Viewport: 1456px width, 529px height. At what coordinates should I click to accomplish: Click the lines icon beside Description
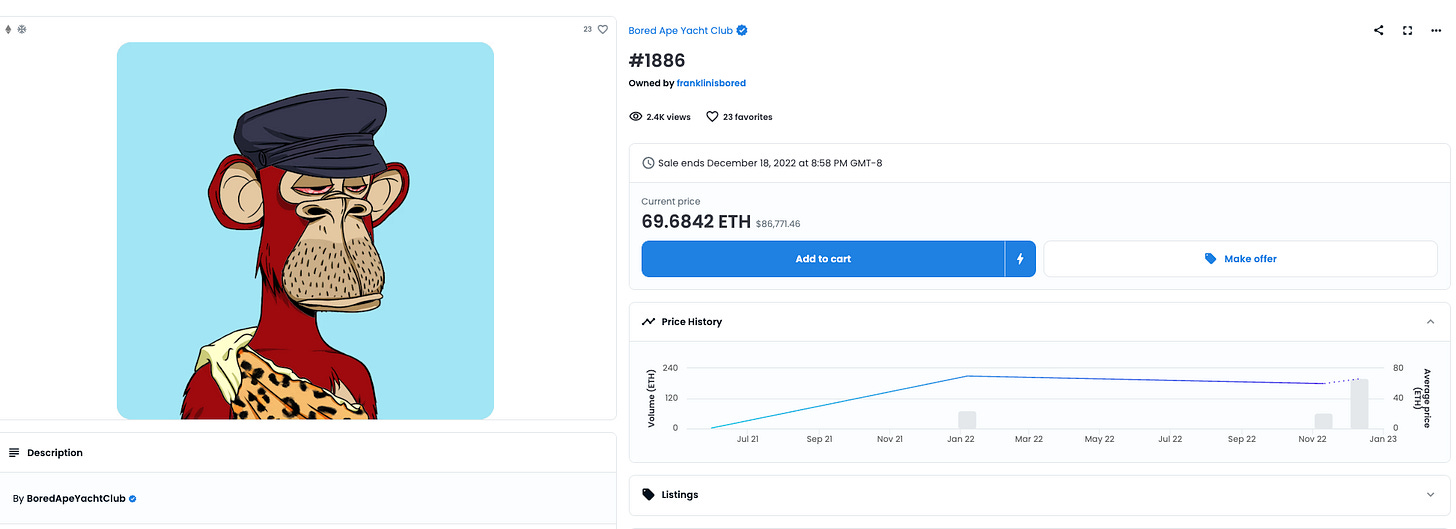14,453
